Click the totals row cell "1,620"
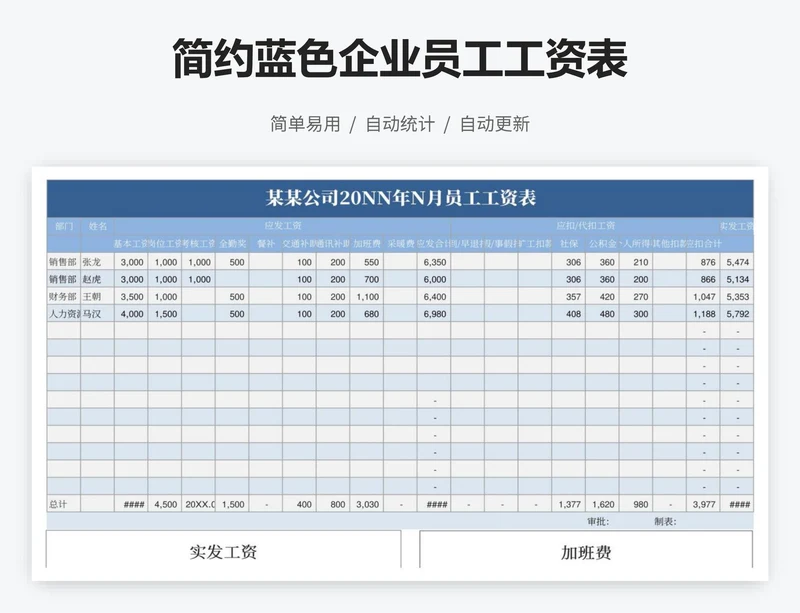800x613 pixels. (x=602, y=504)
